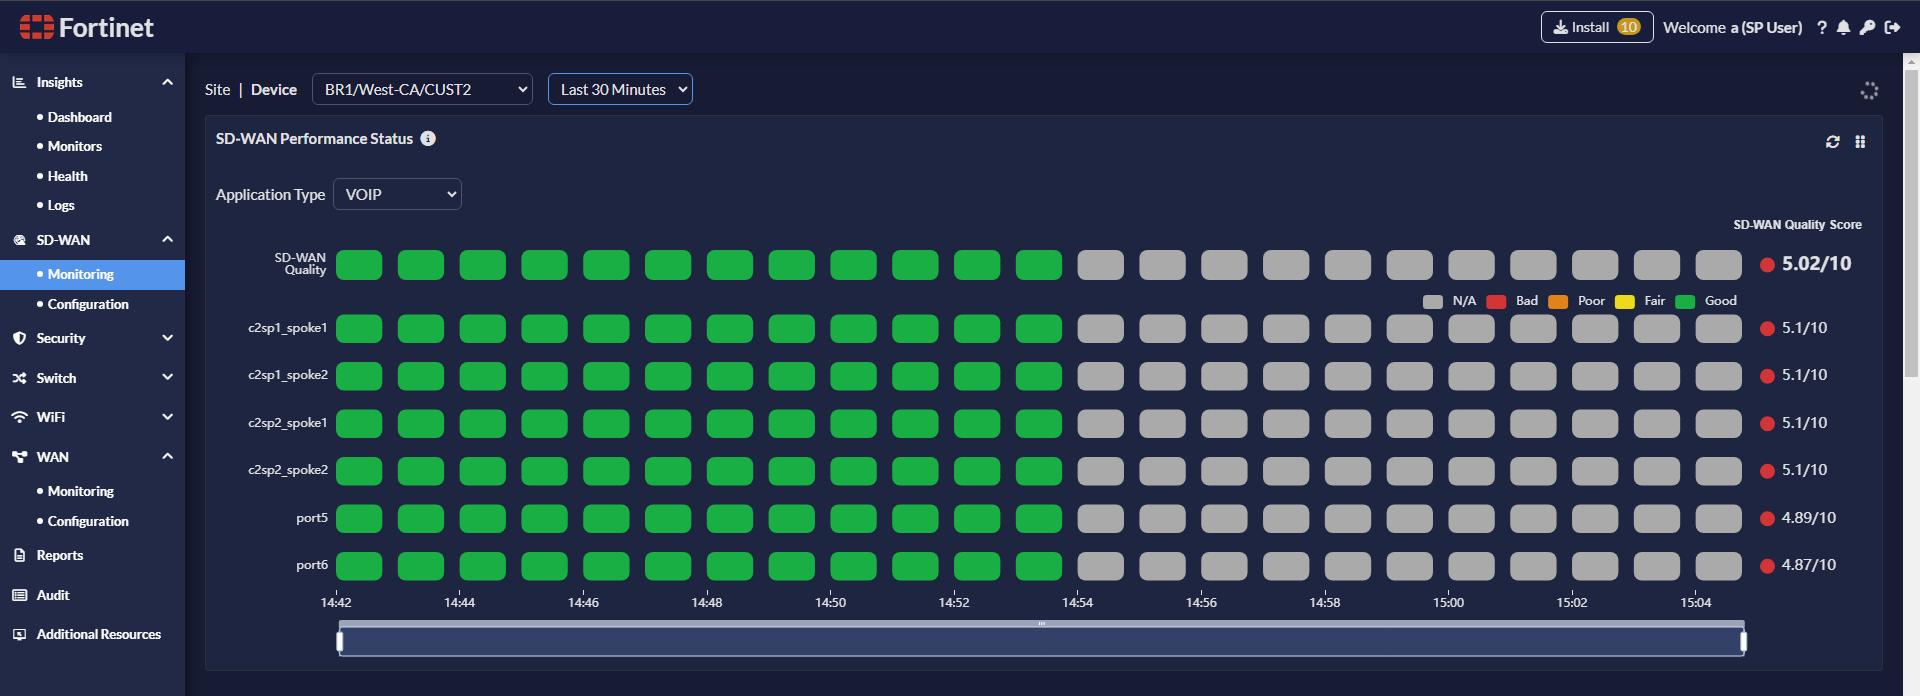Switch to Site view
Image resolution: width=1920 pixels, height=696 pixels.
tap(217, 89)
